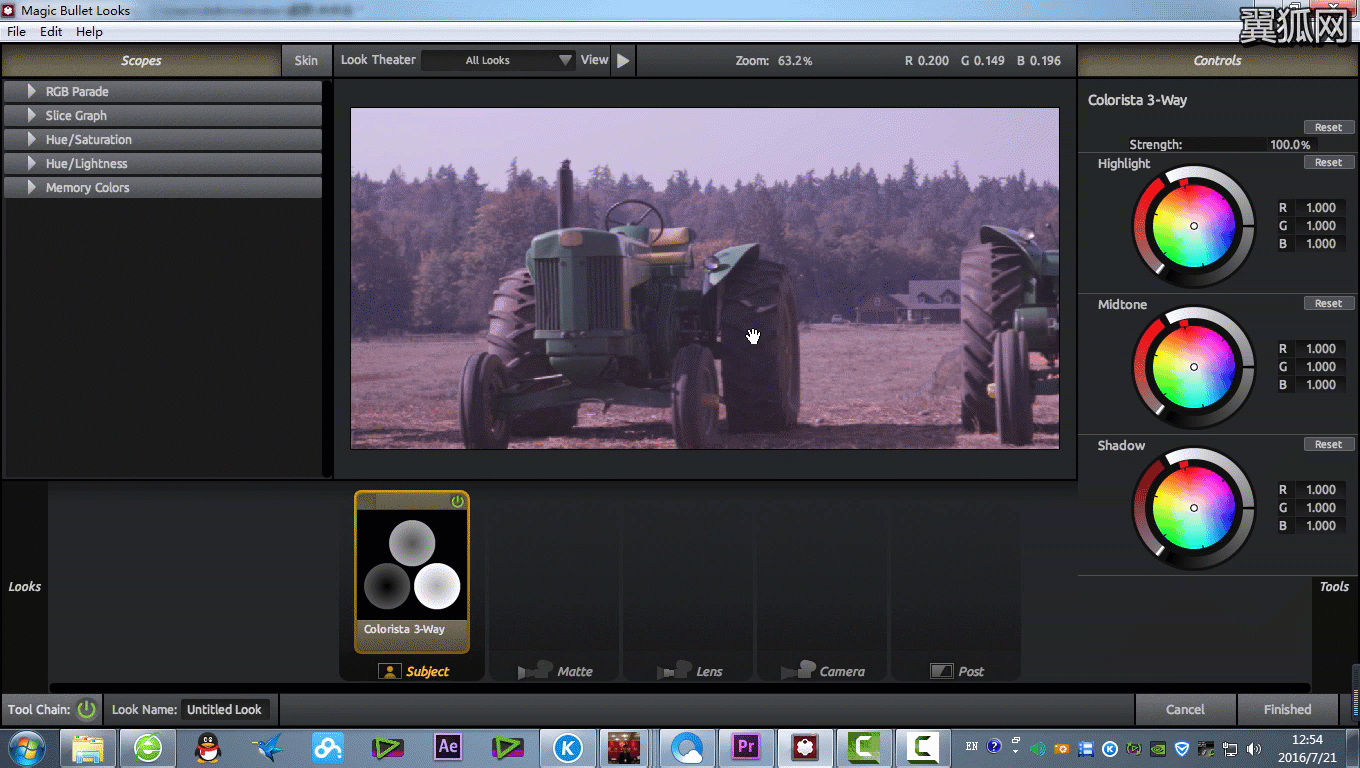Switch to the Scopes tab

(x=141, y=60)
